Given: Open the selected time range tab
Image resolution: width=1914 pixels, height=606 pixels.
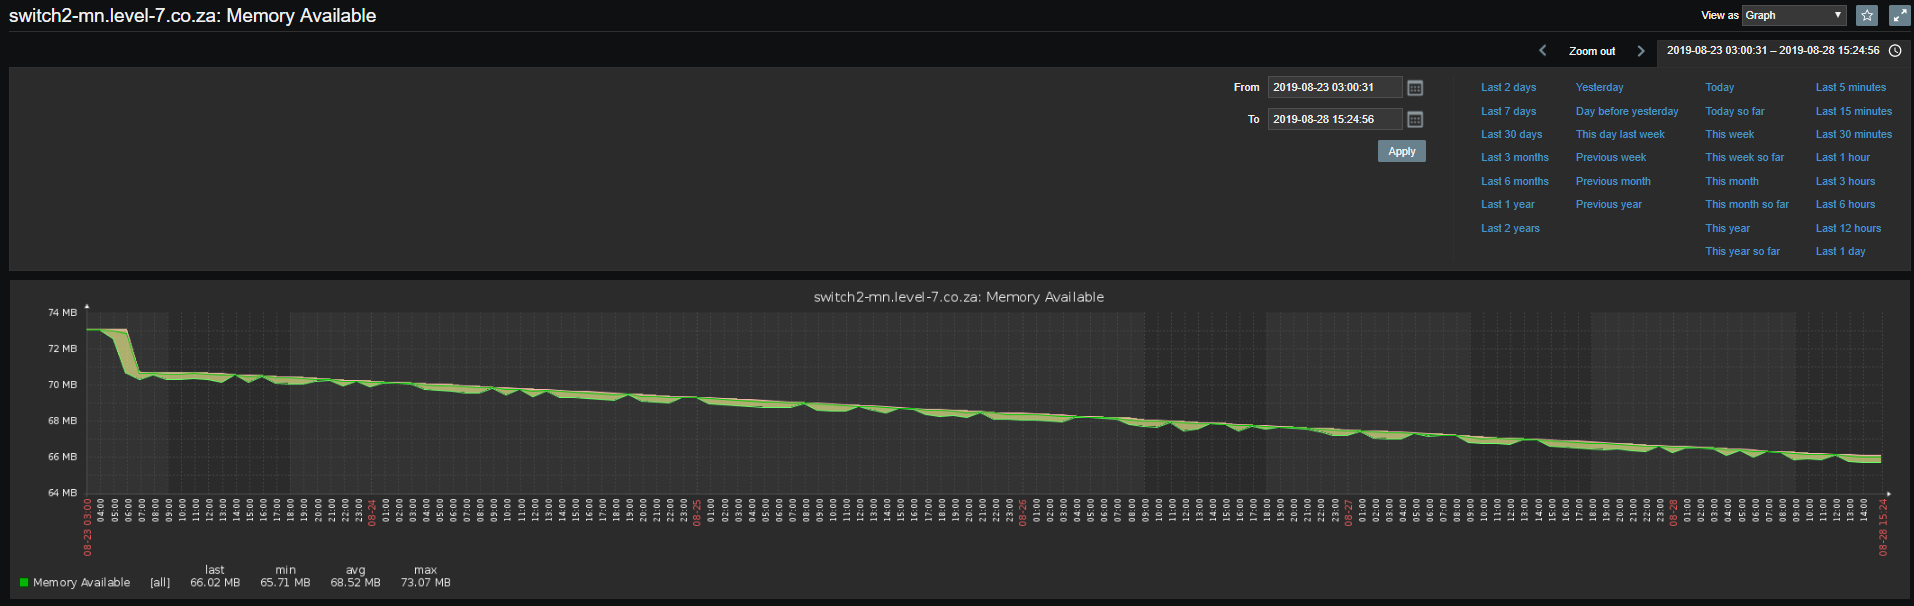Looking at the screenshot, I should click(1772, 51).
